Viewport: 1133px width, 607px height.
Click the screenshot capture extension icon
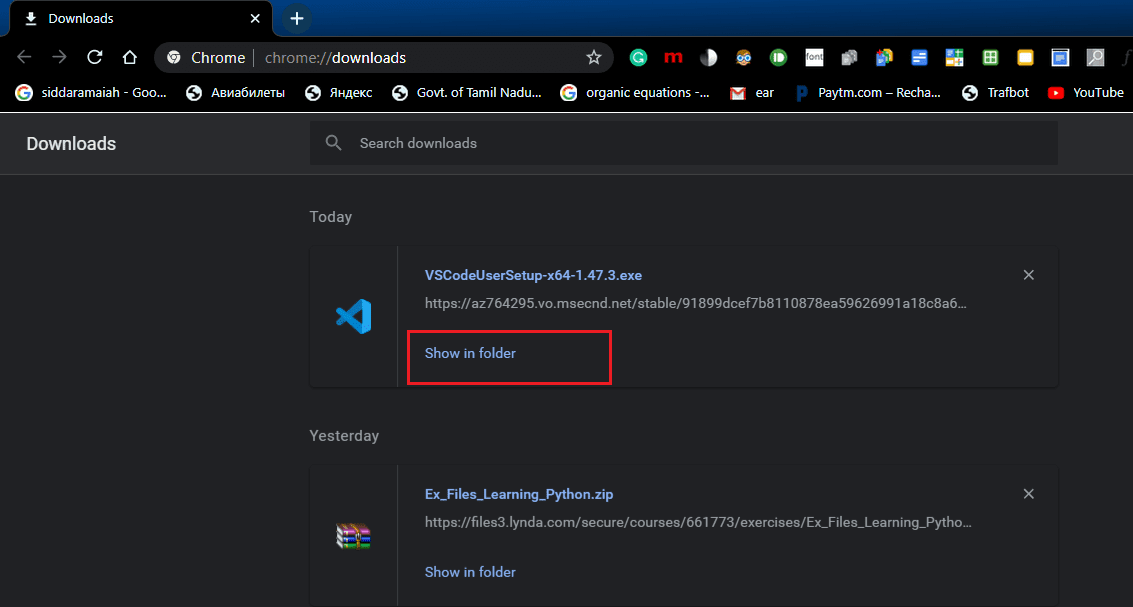(1059, 57)
